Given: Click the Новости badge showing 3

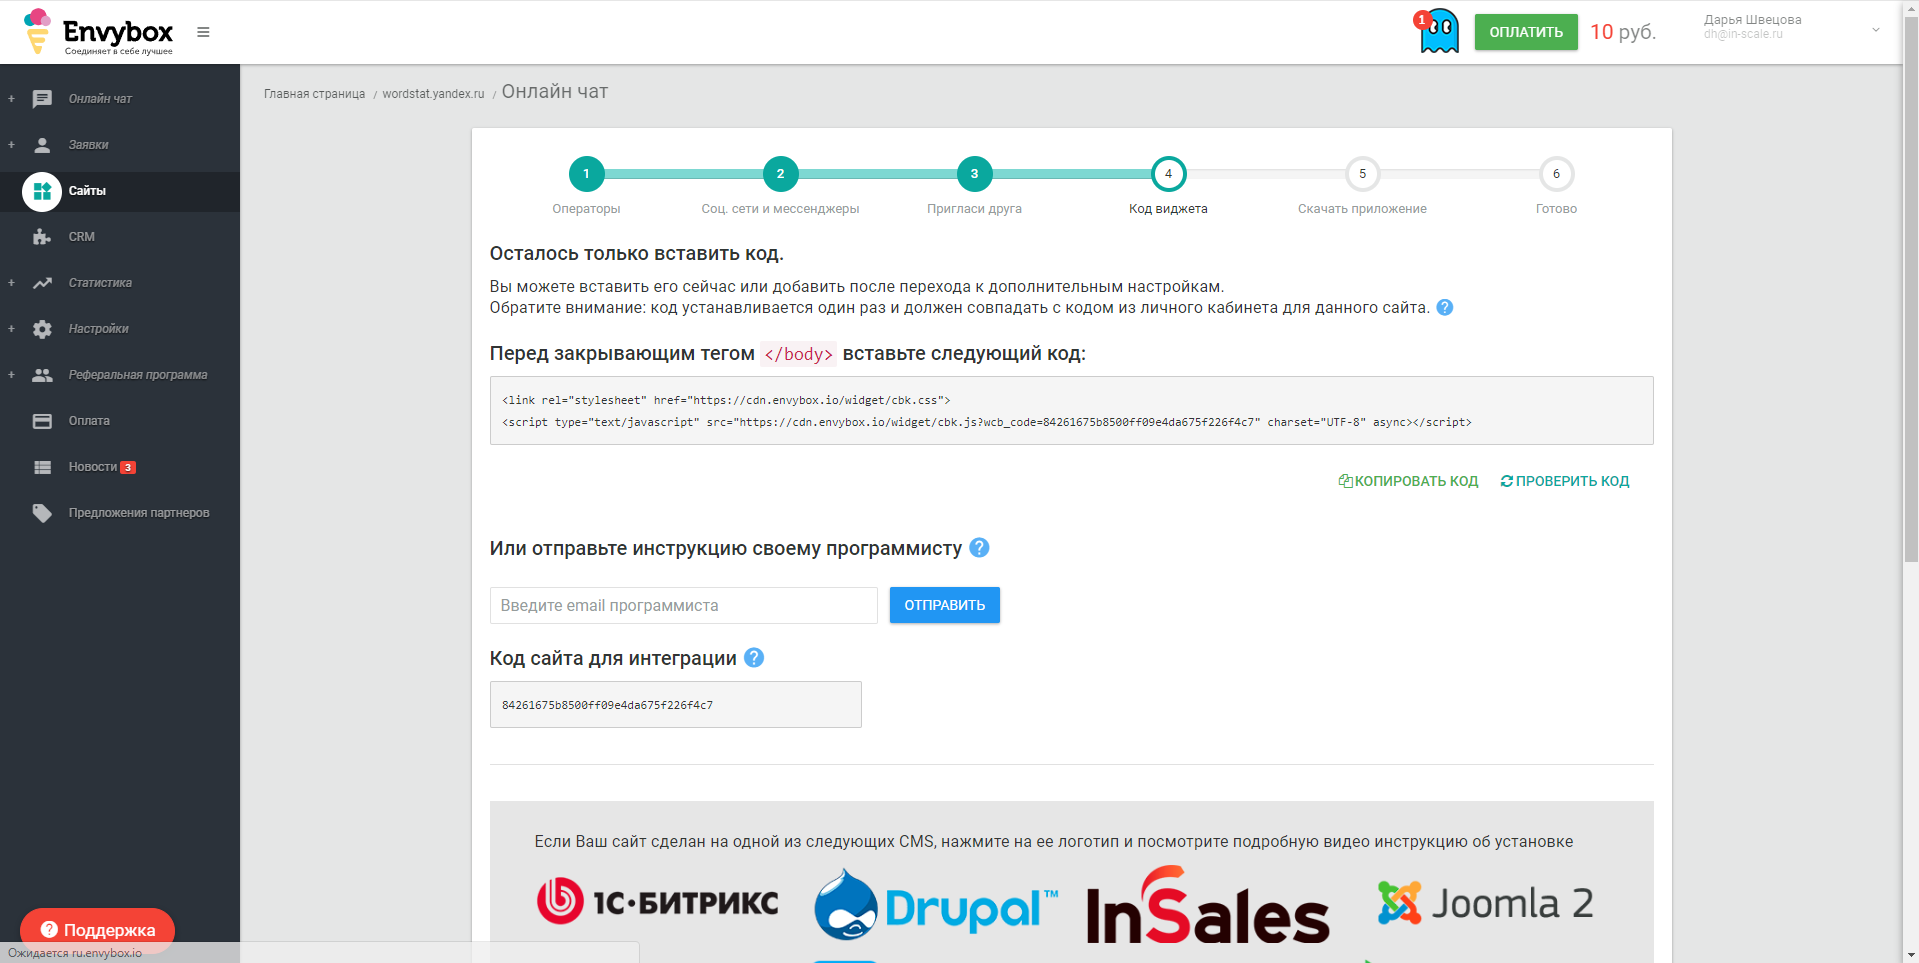Looking at the screenshot, I should pyautogui.click(x=128, y=467).
